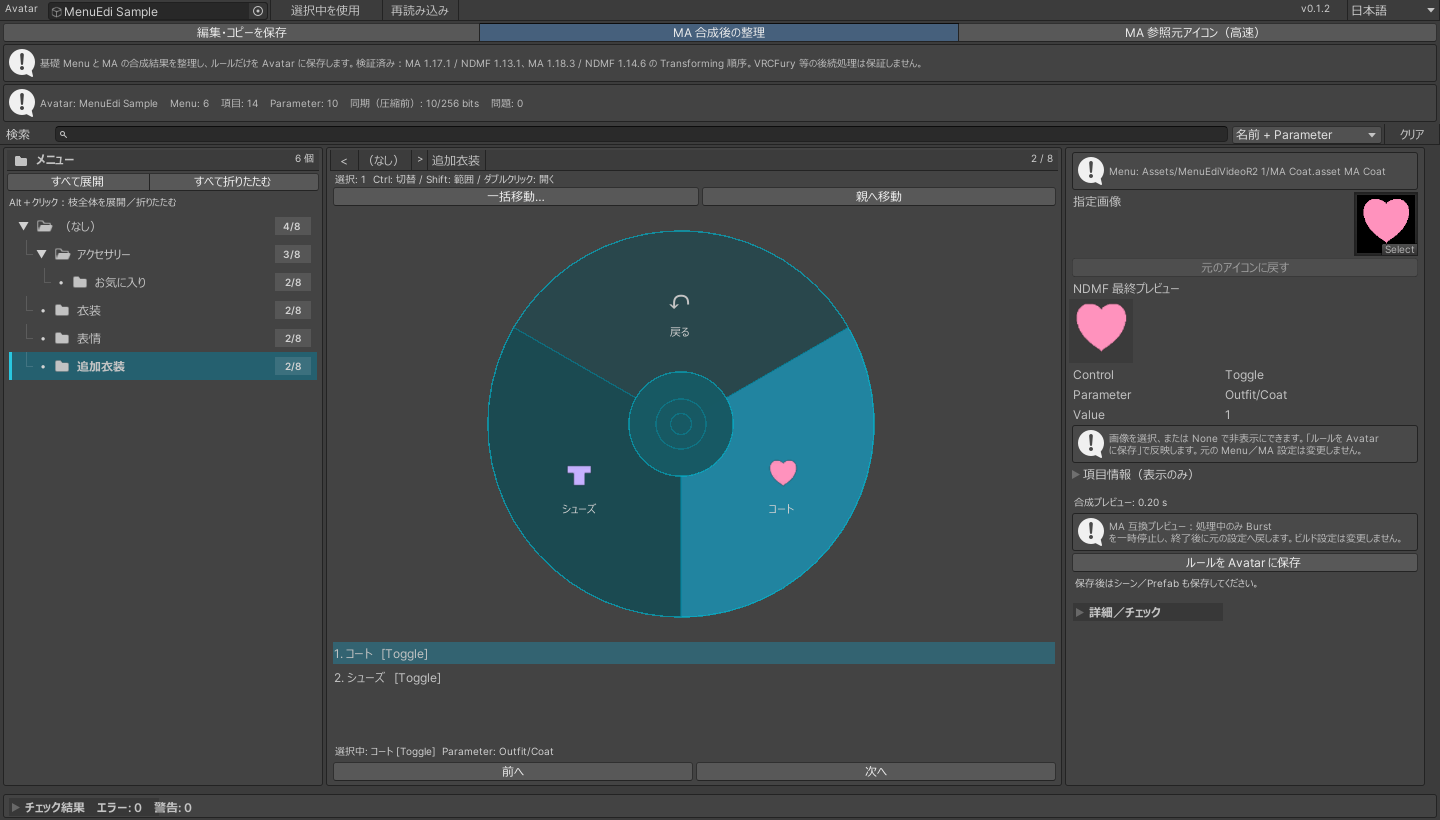Click the すべて折りたたむ button
The width and height of the screenshot is (1440, 820).
tap(233, 181)
